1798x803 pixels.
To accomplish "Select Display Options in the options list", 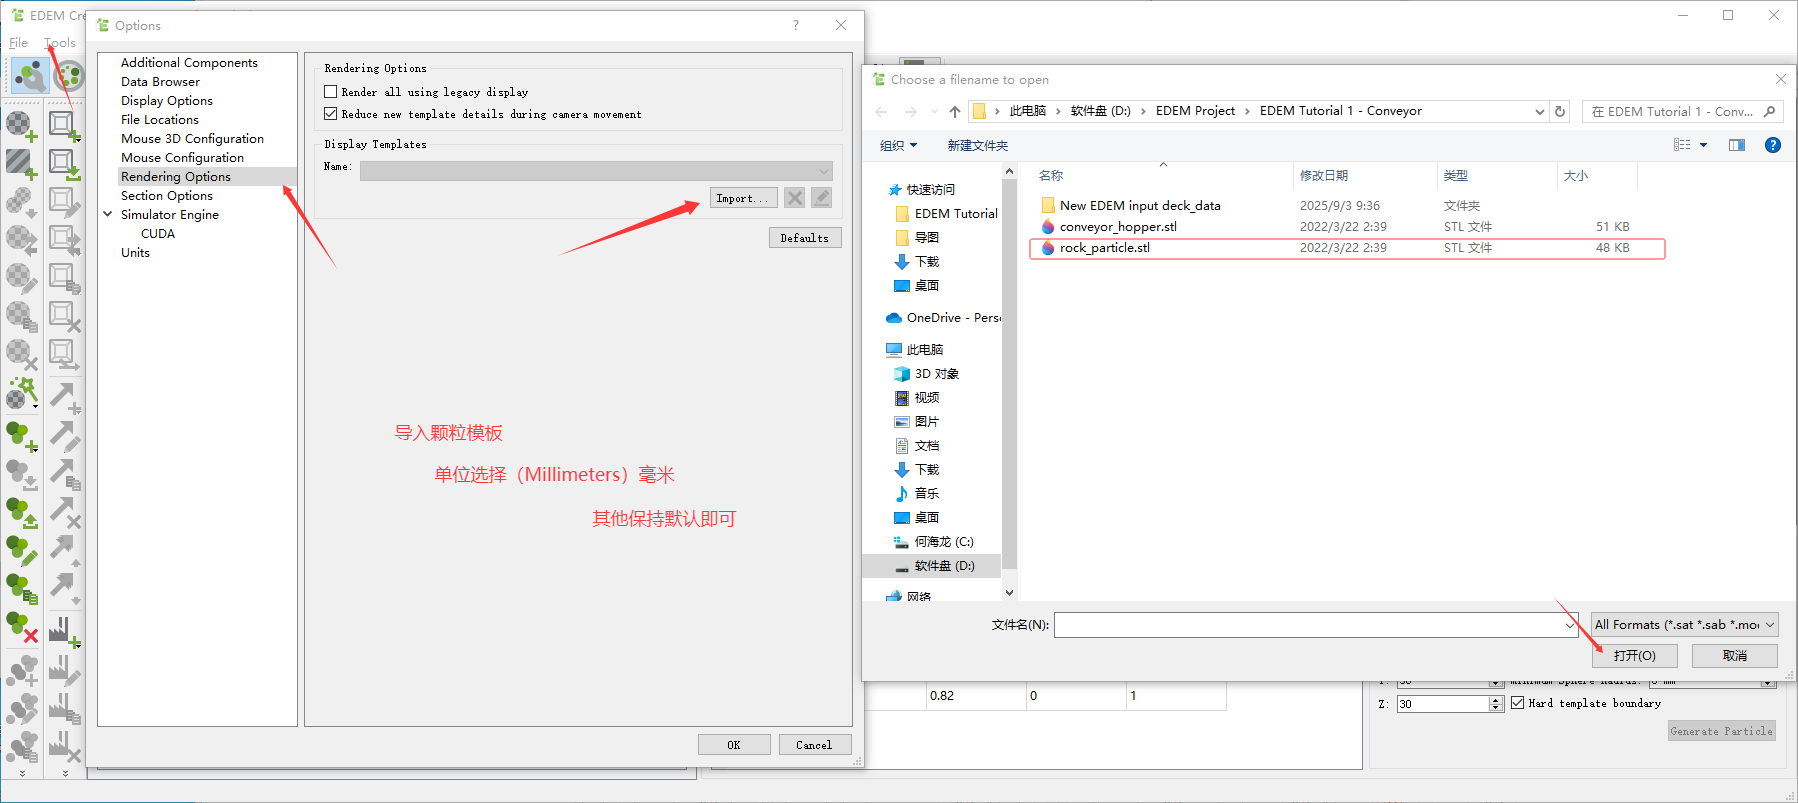I will [x=167, y=100].
